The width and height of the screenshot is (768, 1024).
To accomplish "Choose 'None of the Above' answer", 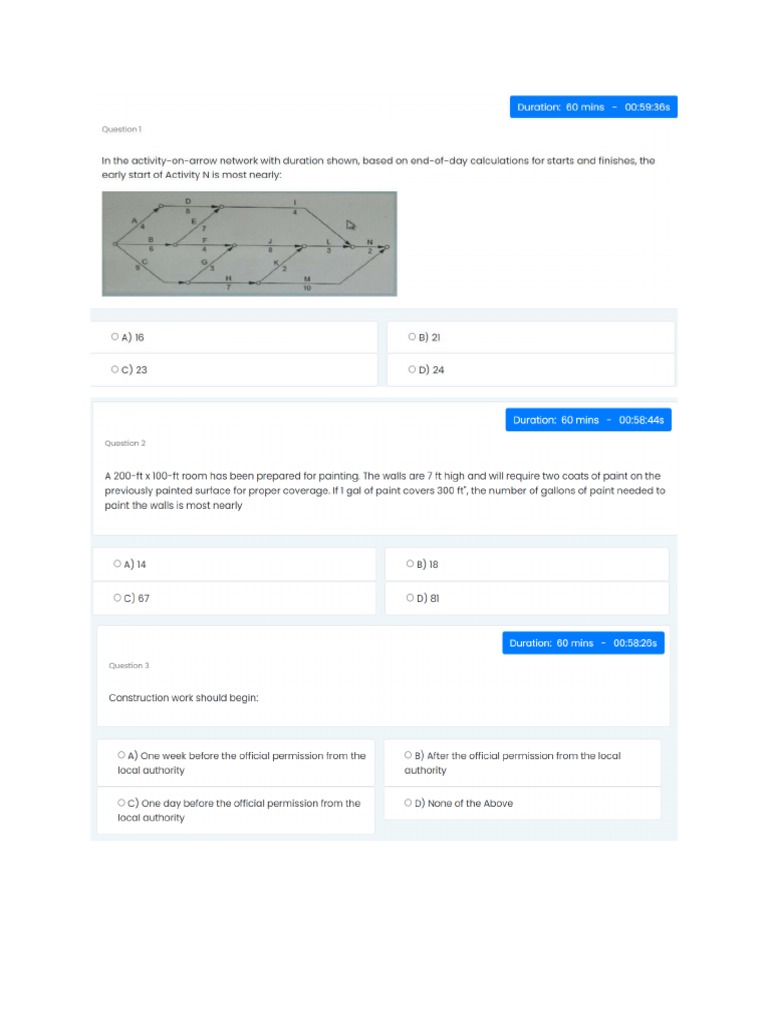I will coord(408,803).
